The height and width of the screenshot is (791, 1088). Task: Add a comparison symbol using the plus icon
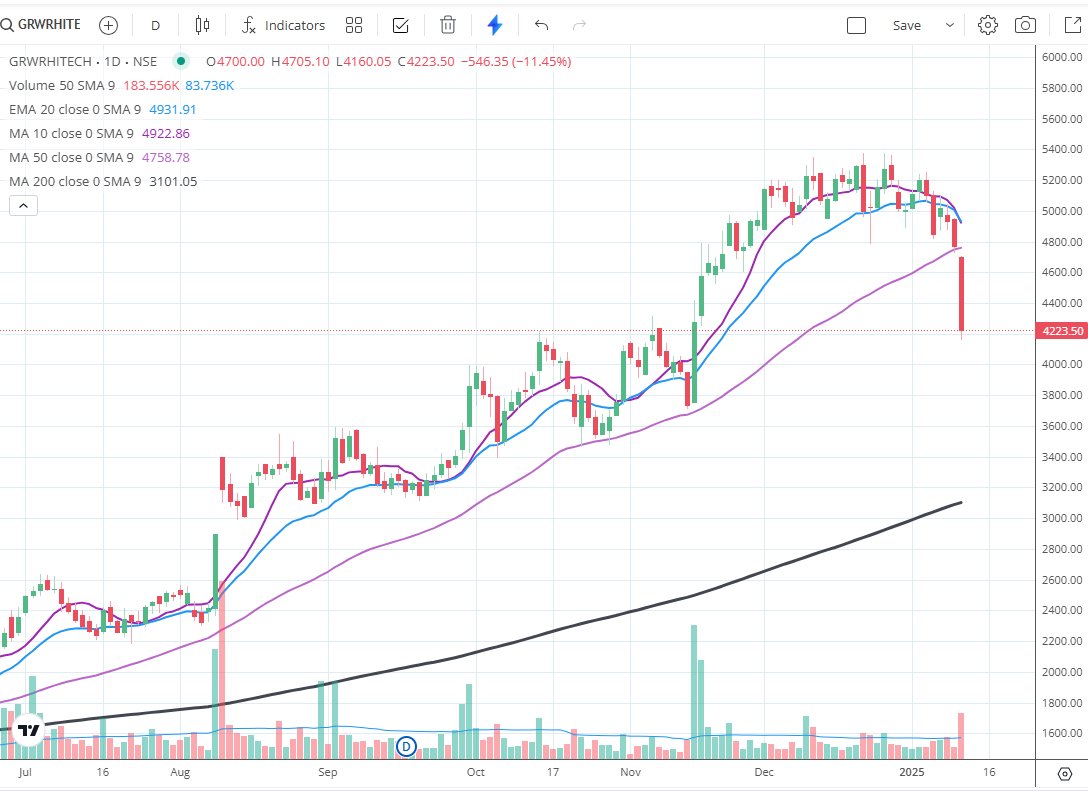point(107,24)
